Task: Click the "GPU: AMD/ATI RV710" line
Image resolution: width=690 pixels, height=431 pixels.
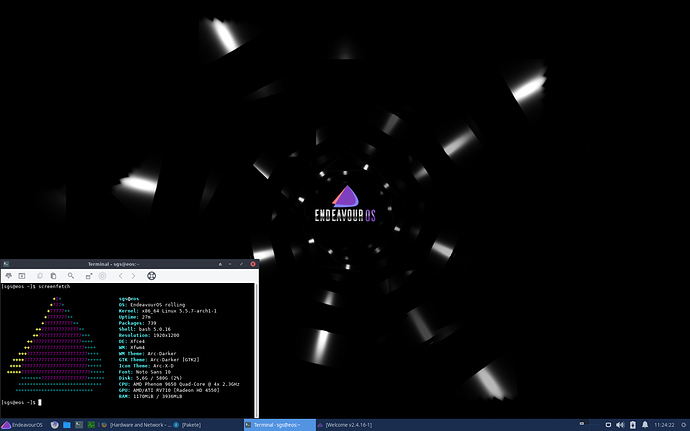Action: click(x=169, y=390)
